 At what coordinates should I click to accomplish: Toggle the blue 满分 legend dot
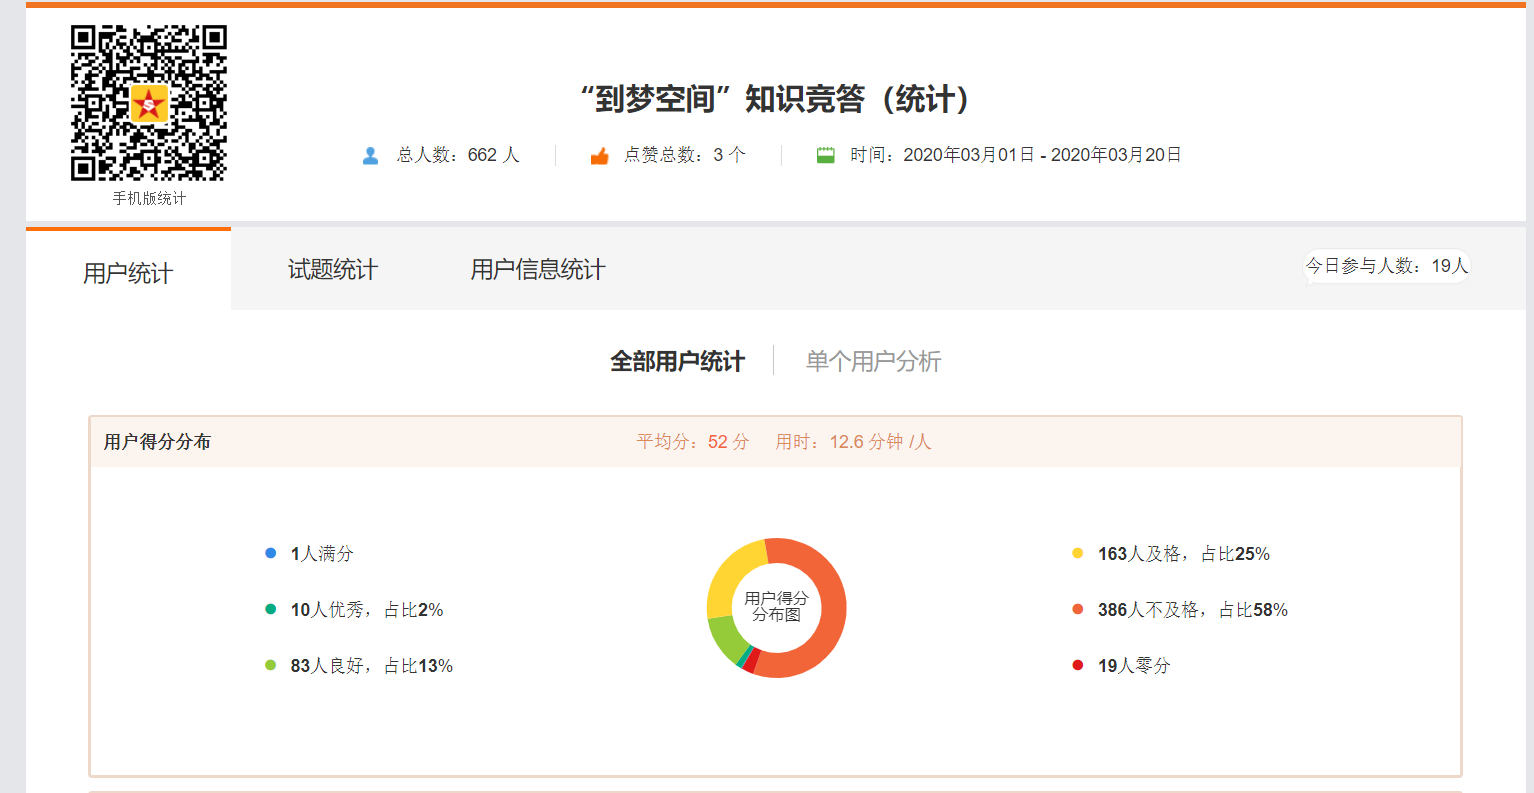tap(270, 553)
